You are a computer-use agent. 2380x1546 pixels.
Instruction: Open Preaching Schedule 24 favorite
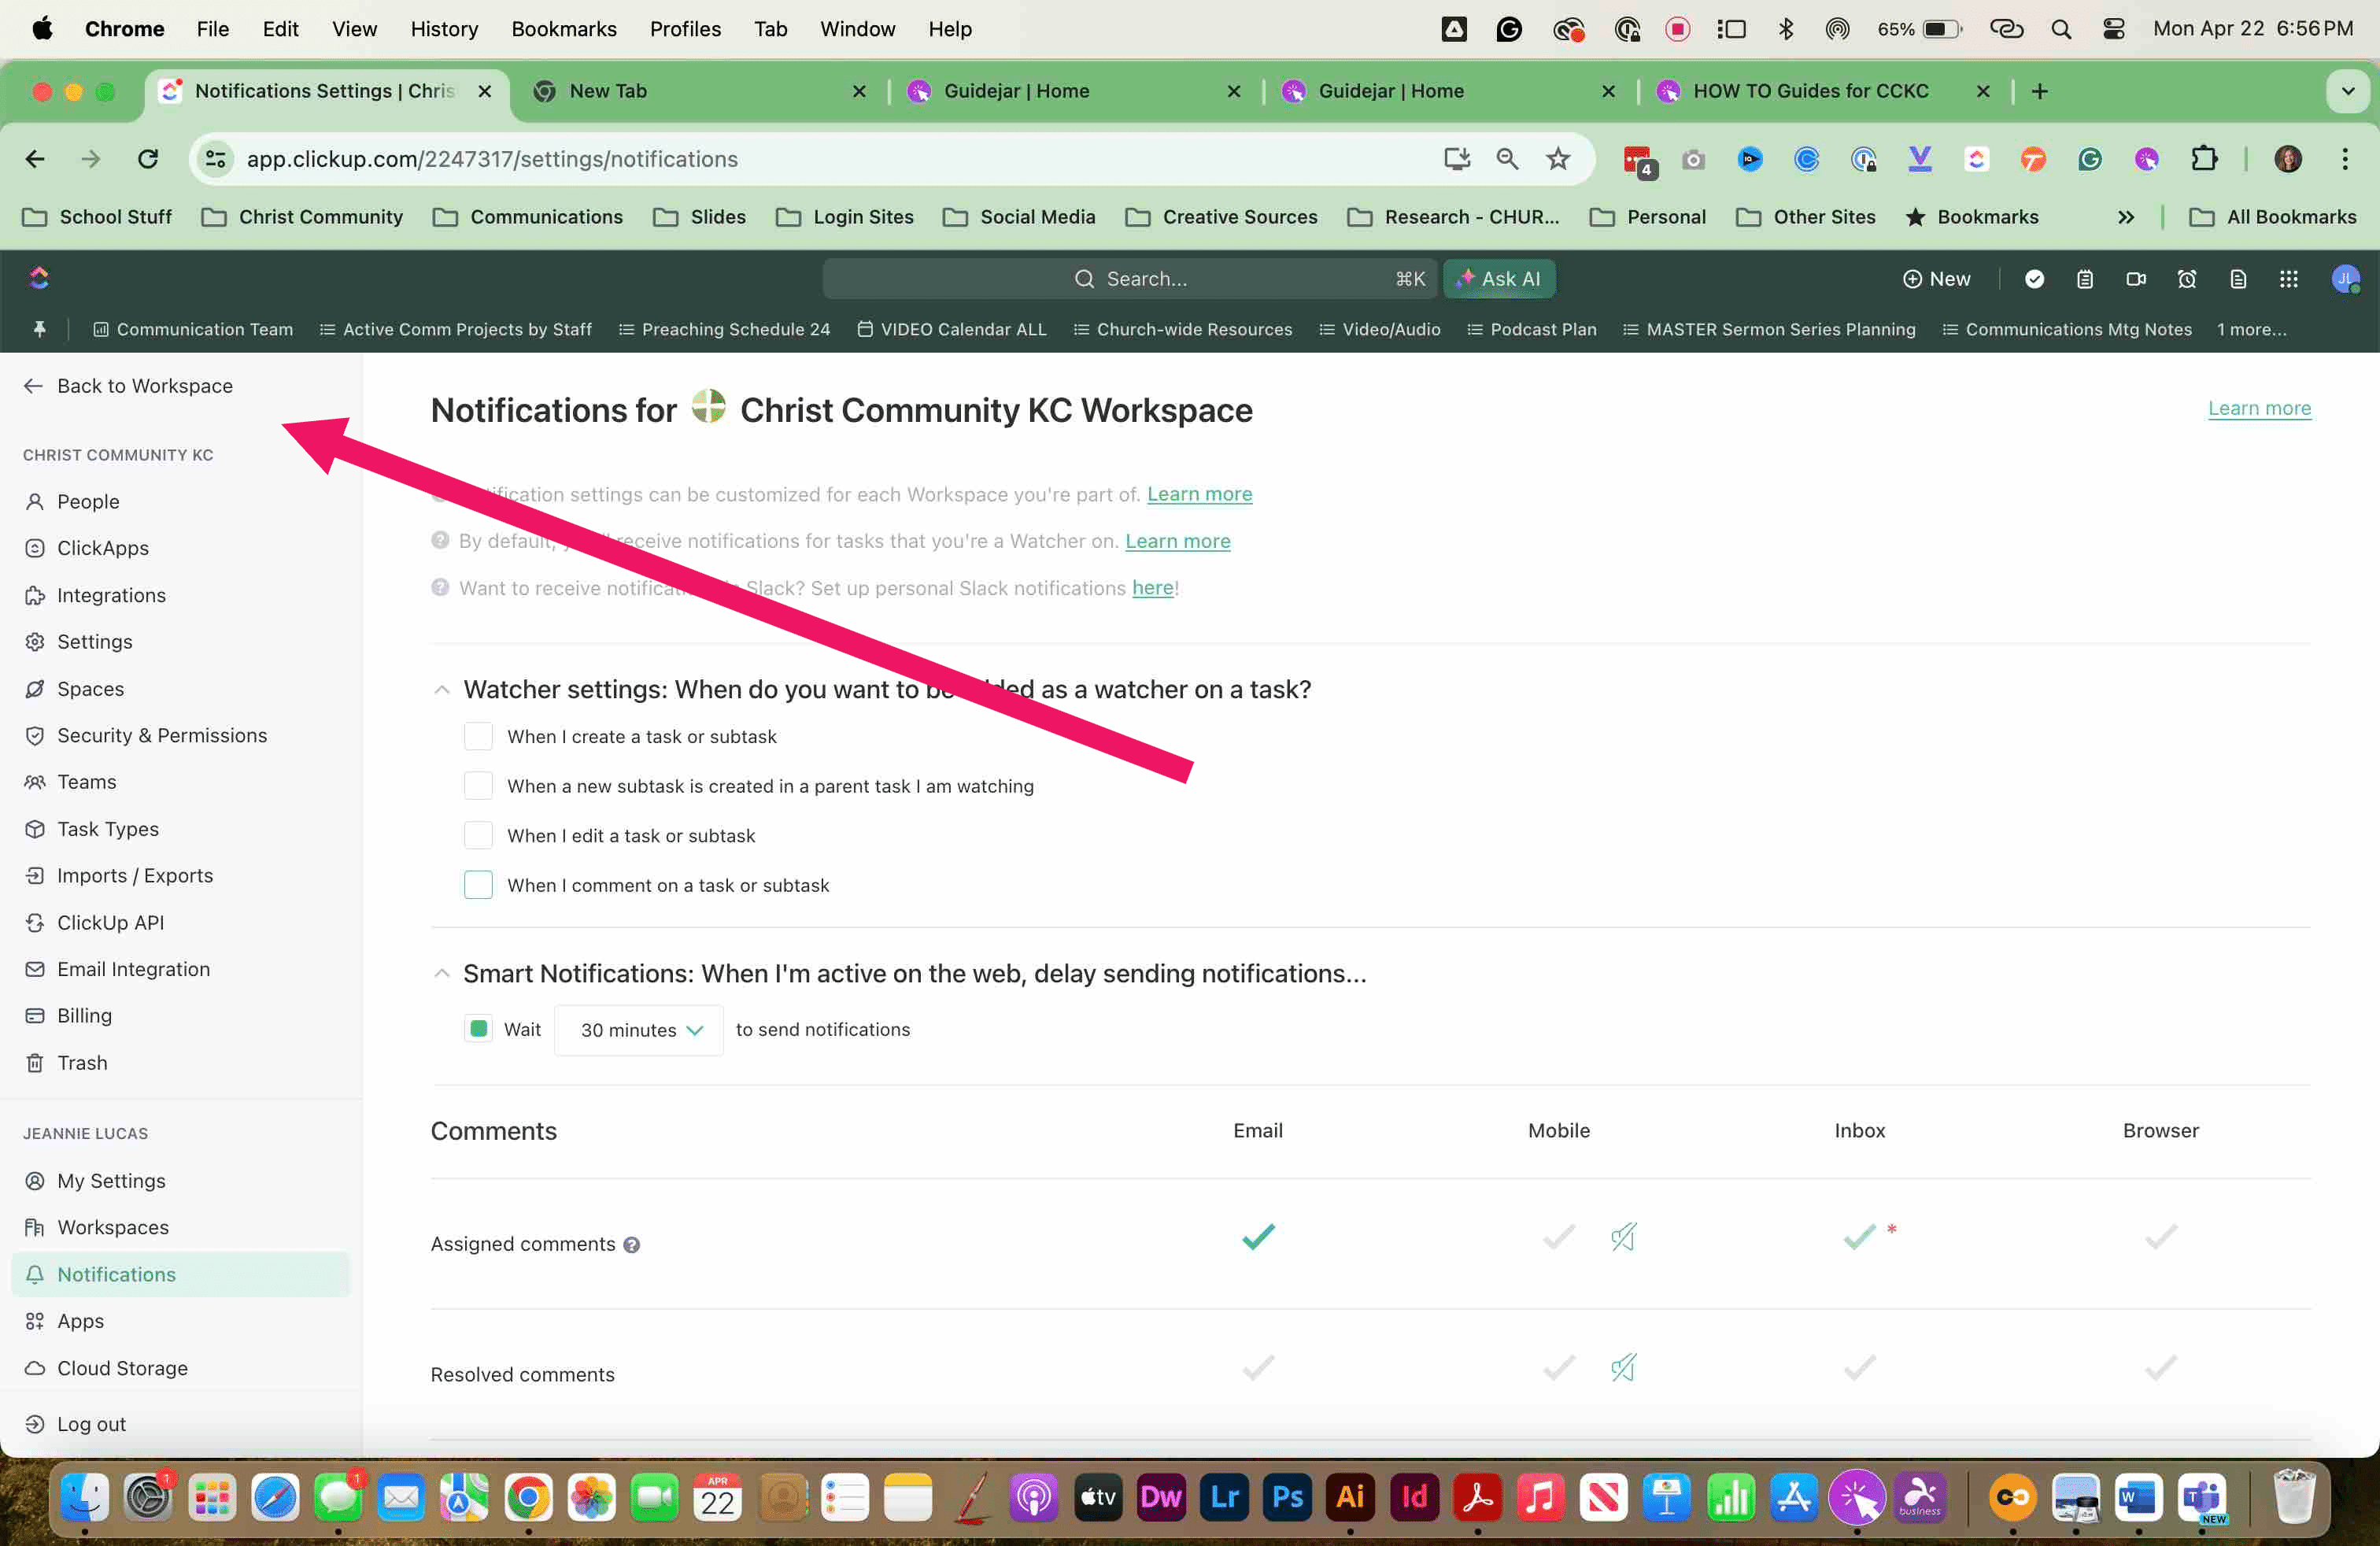point(724,329)
